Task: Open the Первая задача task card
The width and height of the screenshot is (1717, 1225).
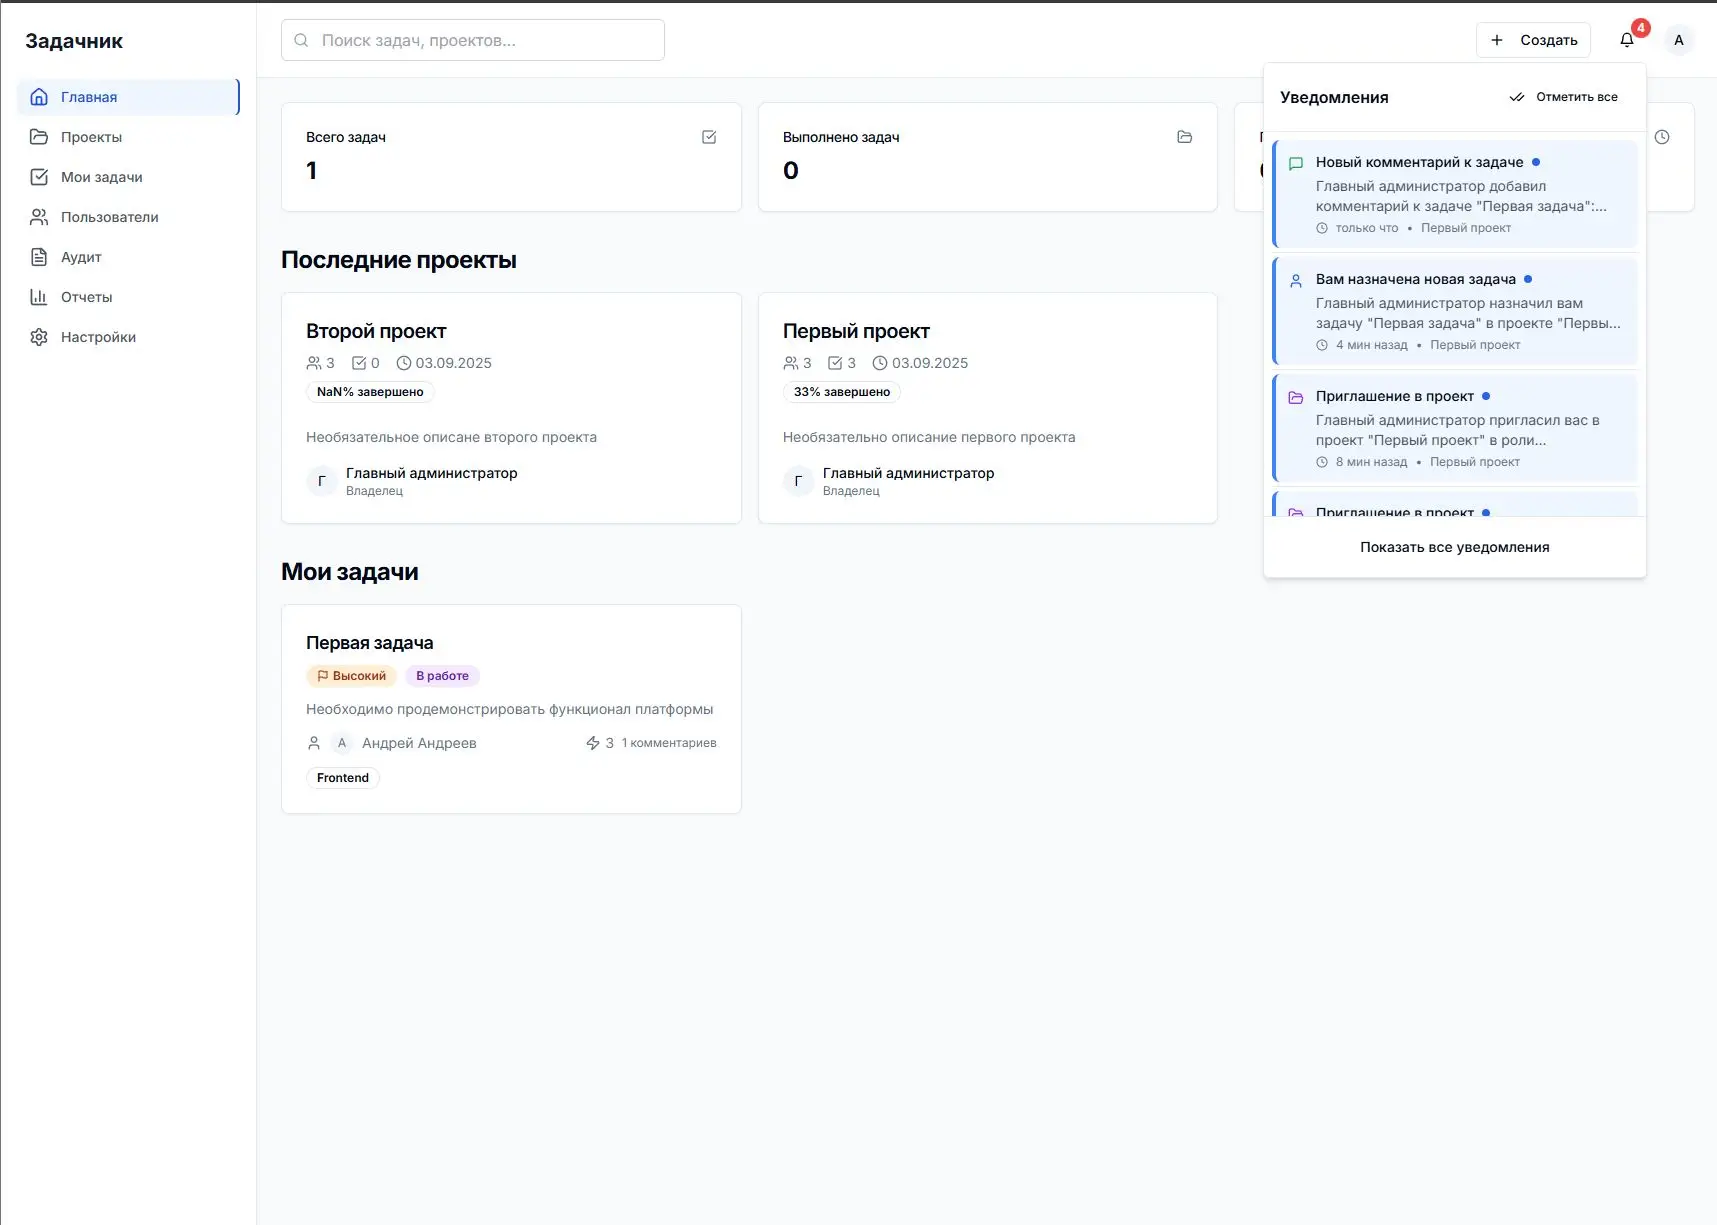Action: tap(511, 708)
